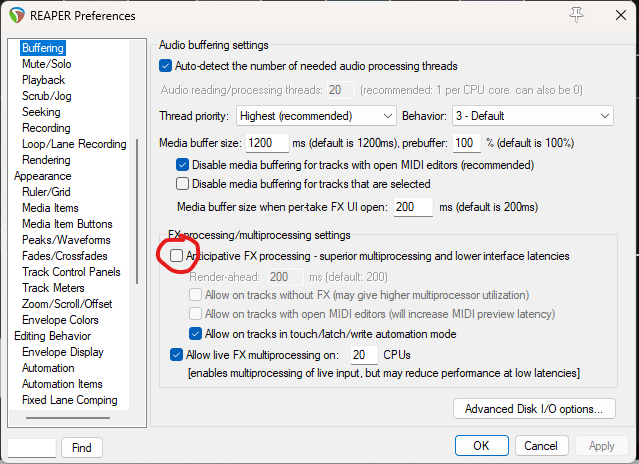Open the Envelope Colors page

[60, 320]
